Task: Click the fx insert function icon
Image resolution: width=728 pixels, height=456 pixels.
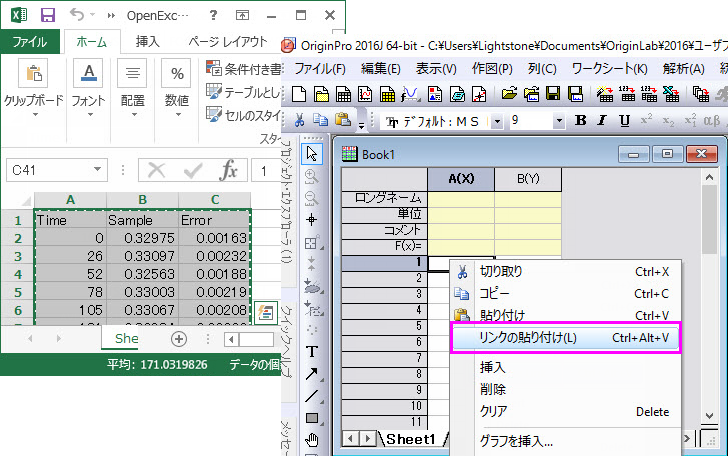Action: coord(228,170)
